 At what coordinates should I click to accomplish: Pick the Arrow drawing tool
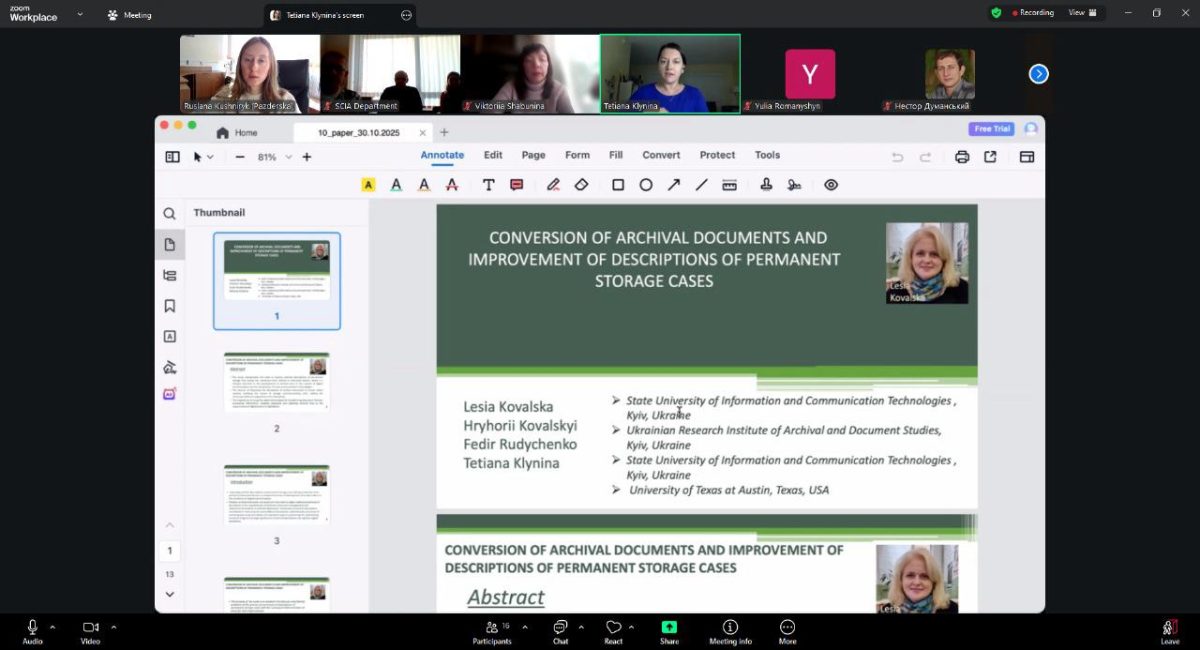pyautogui.click(x=674, y=185)
